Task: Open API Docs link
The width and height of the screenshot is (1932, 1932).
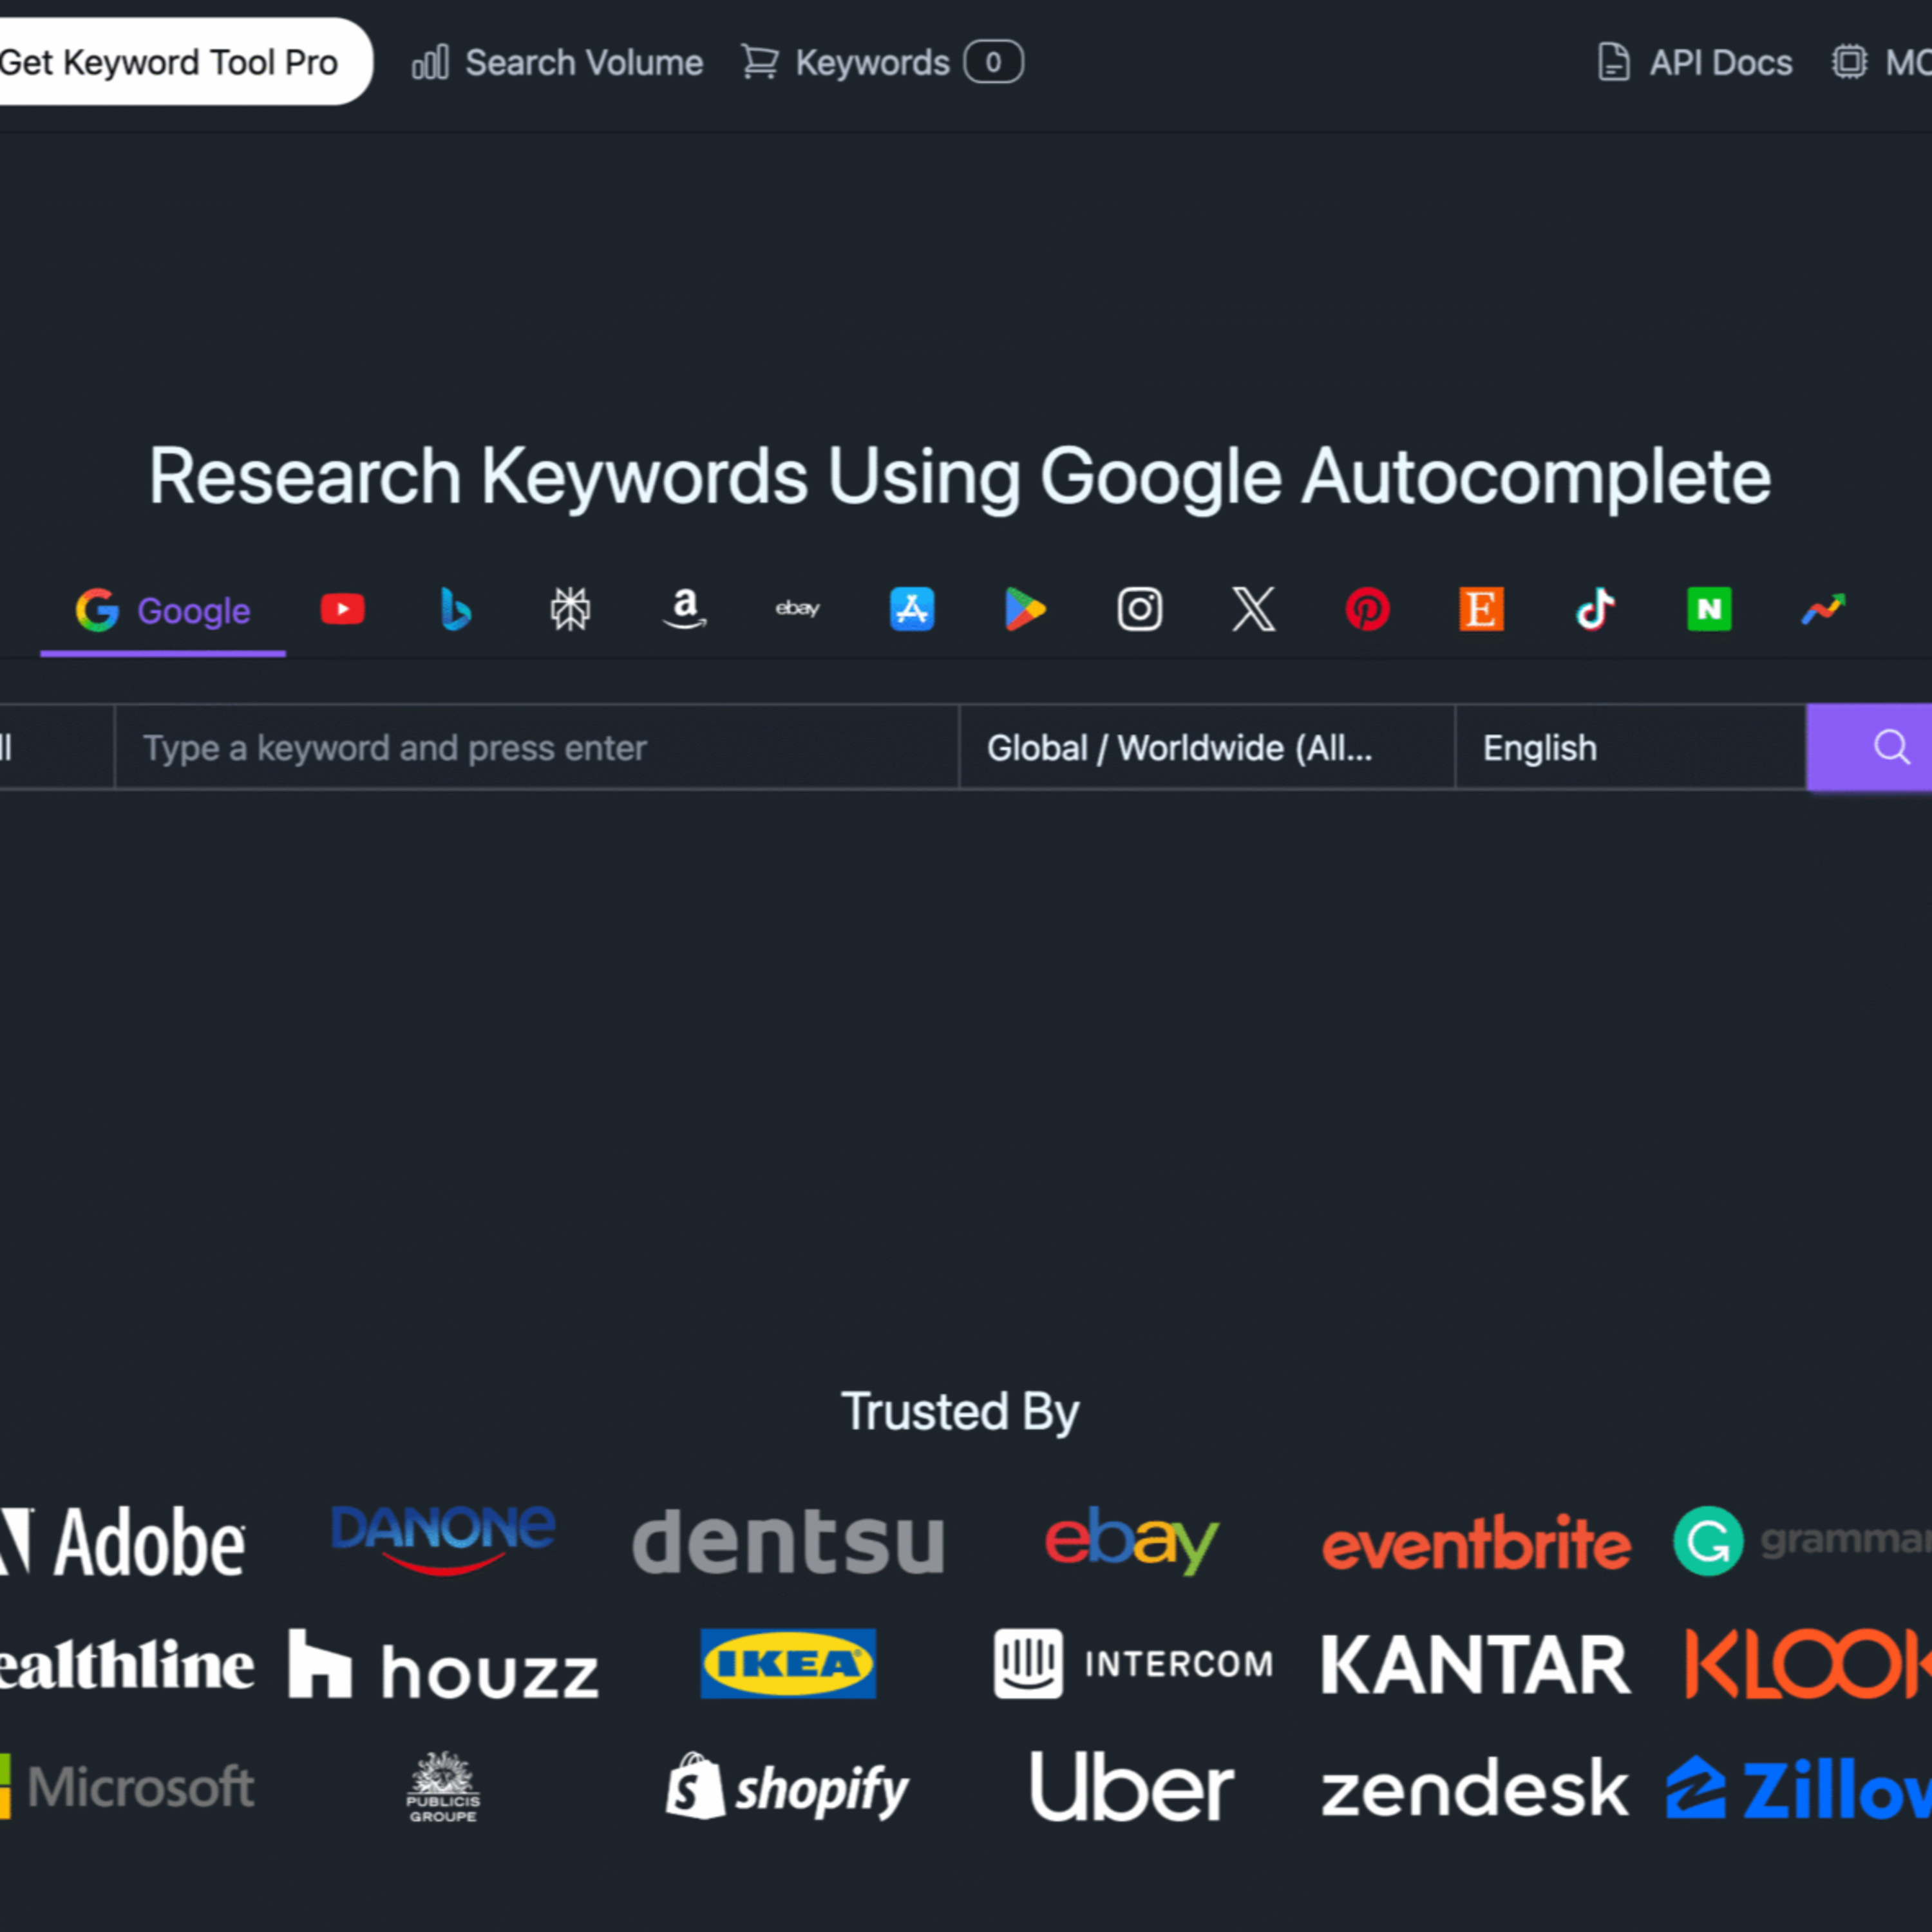Action: point(1695,63)
